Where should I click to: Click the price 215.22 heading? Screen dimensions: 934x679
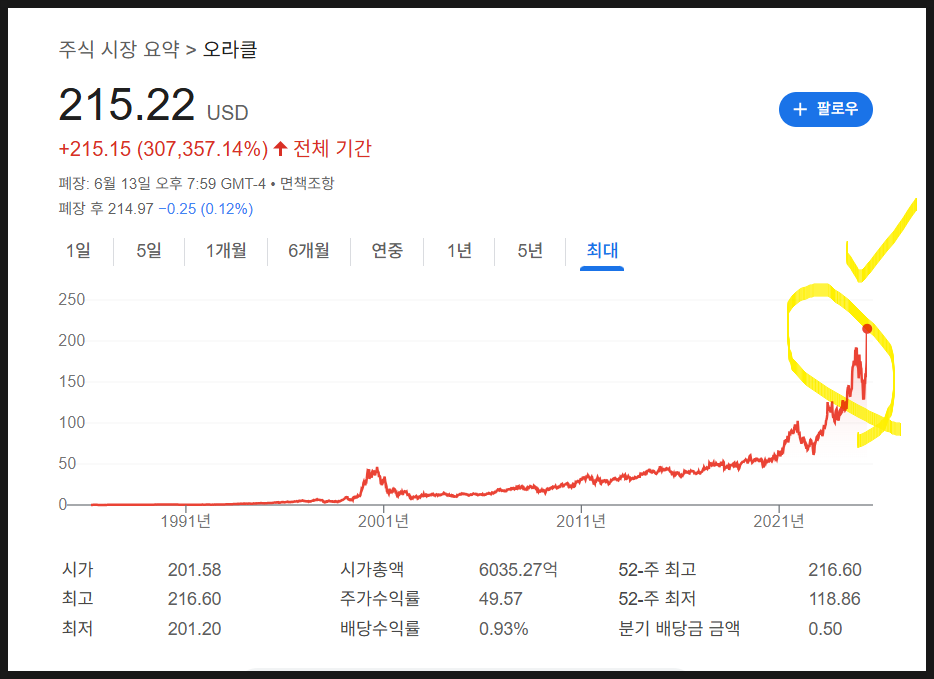point(126,105)
